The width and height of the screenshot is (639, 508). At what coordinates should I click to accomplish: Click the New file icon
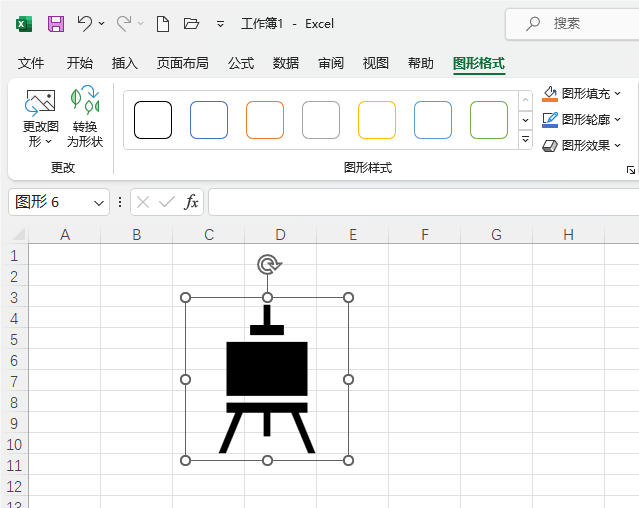pos(163,23)
